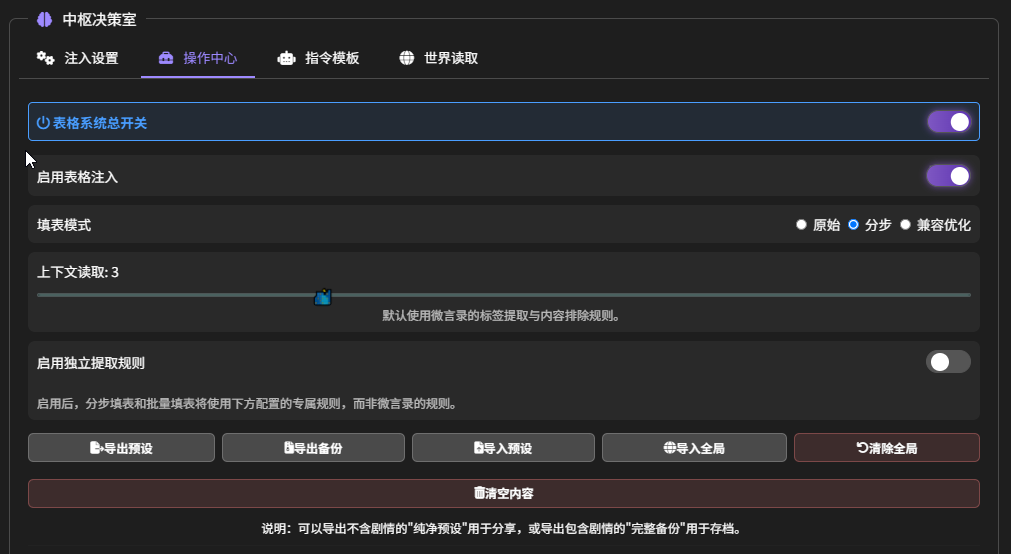Enable the 启用独立提取规则 toggle
This screenshot has width=1011, height=554.
point(948,362)
